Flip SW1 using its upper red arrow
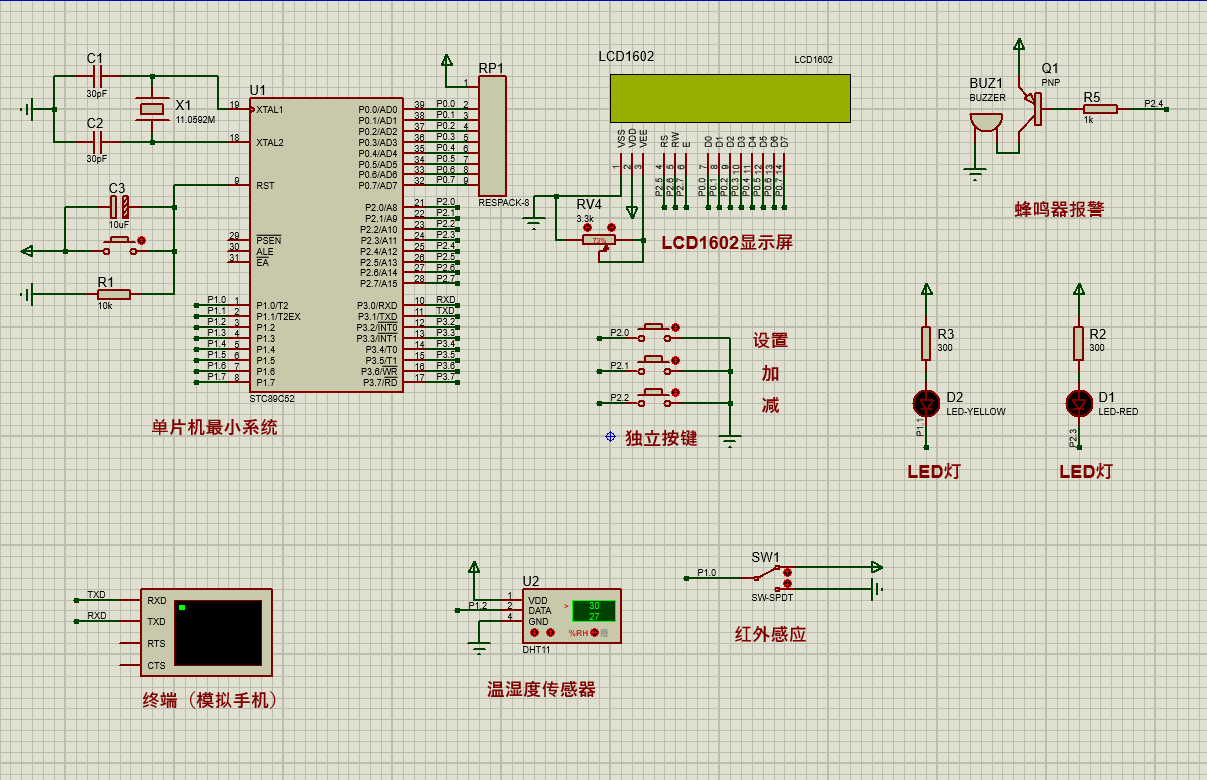Screen dimensions: 1207x780 coord(787,572)
